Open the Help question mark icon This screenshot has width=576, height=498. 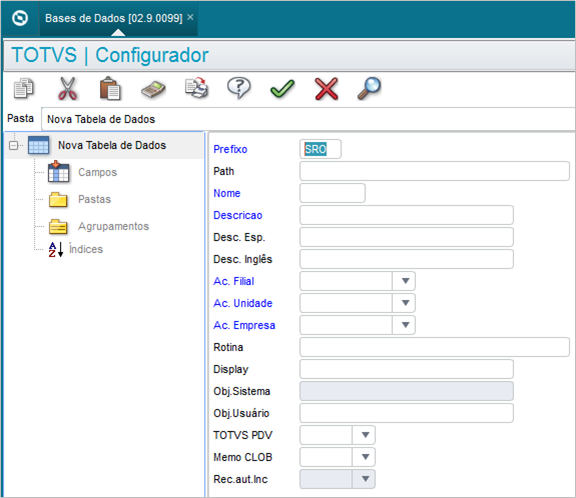(x=239, y=88)
